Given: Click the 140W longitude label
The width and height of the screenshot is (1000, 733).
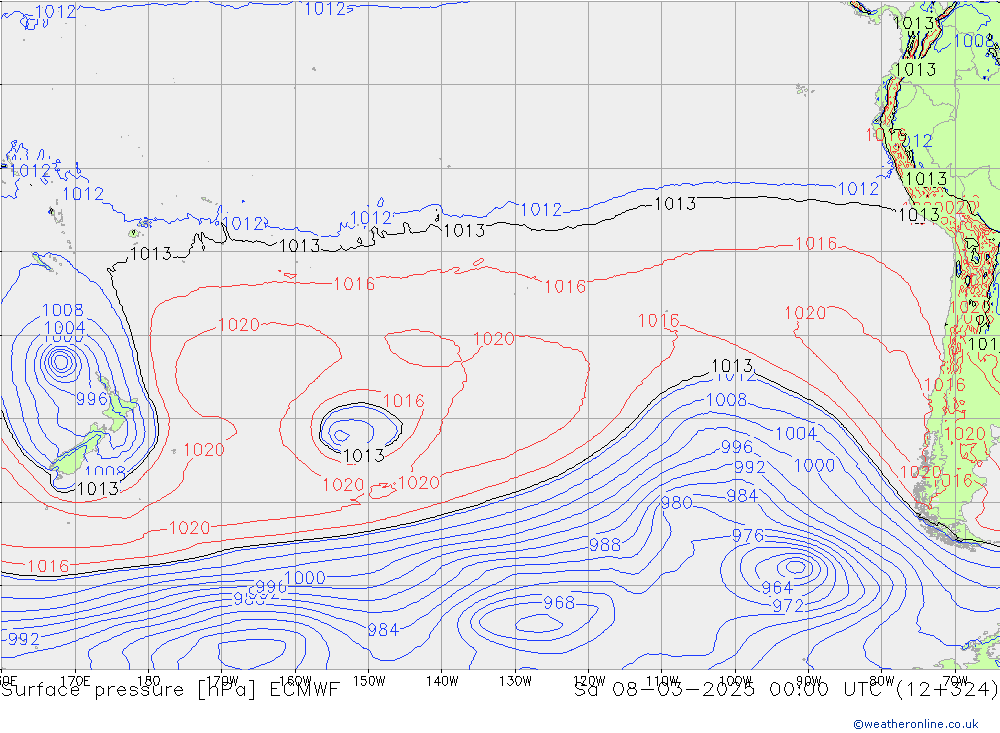Looking at the screenshot, I should (442, 681).
